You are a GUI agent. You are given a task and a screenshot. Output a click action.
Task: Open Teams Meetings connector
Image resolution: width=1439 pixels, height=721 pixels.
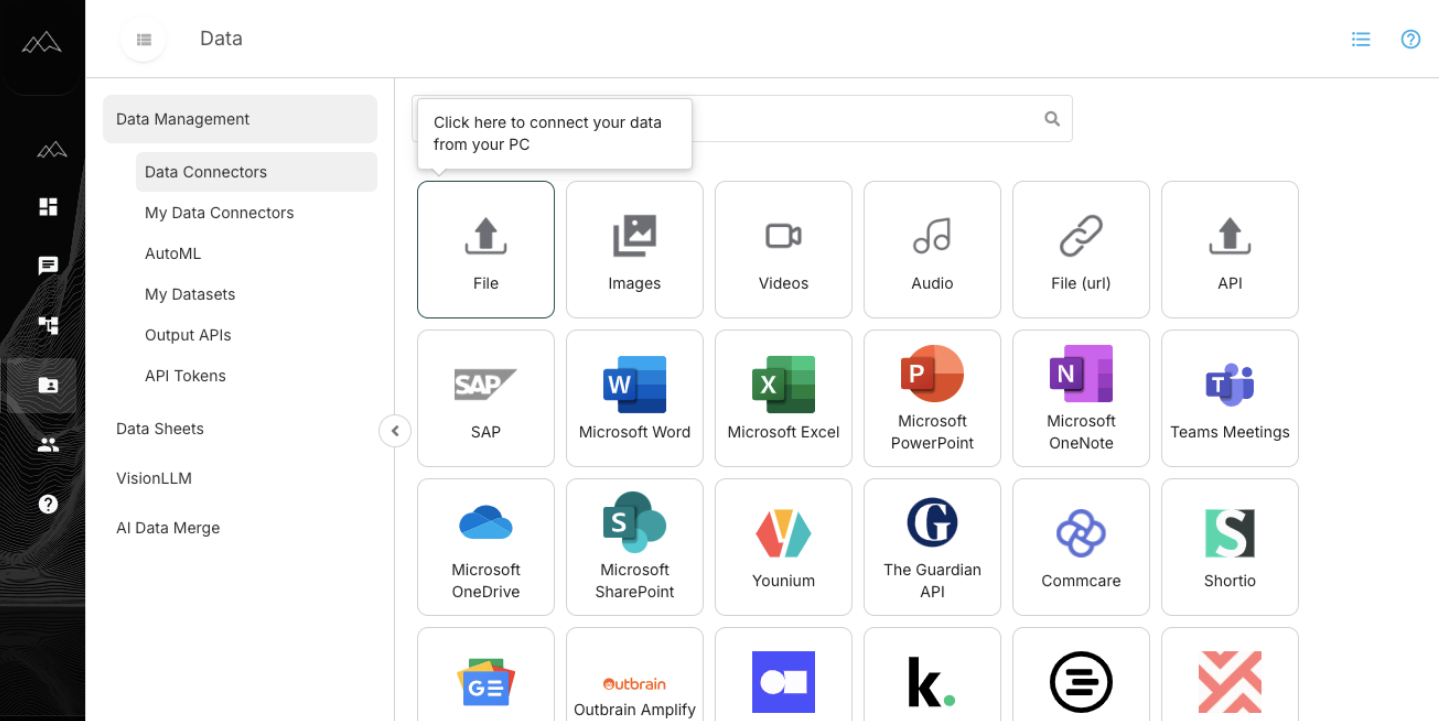pos(1230,398)
